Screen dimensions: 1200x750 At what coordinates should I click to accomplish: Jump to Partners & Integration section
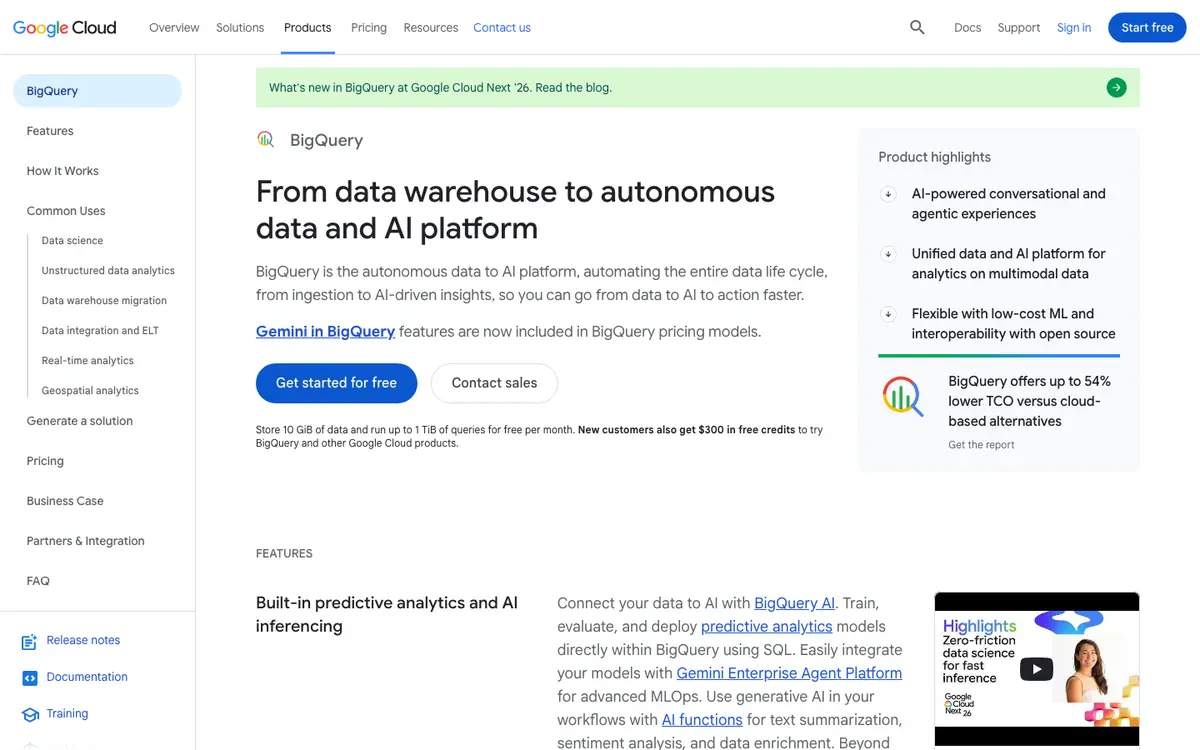85,541
